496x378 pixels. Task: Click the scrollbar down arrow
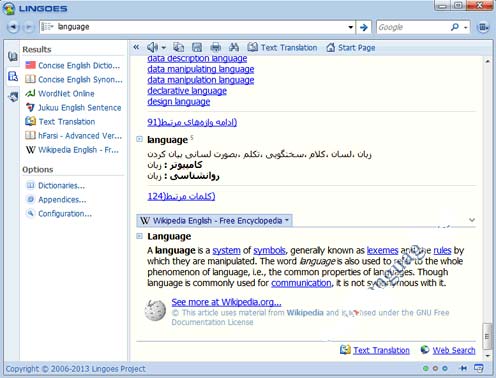pos(487,355)
